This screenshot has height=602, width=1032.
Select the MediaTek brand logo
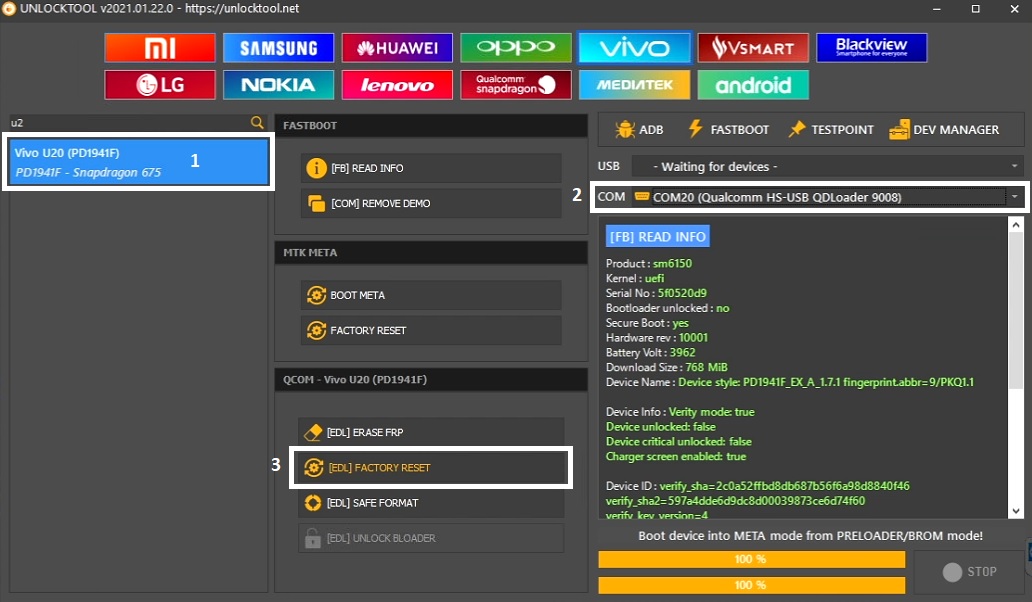pyautogui.click(x=634, y=85)
